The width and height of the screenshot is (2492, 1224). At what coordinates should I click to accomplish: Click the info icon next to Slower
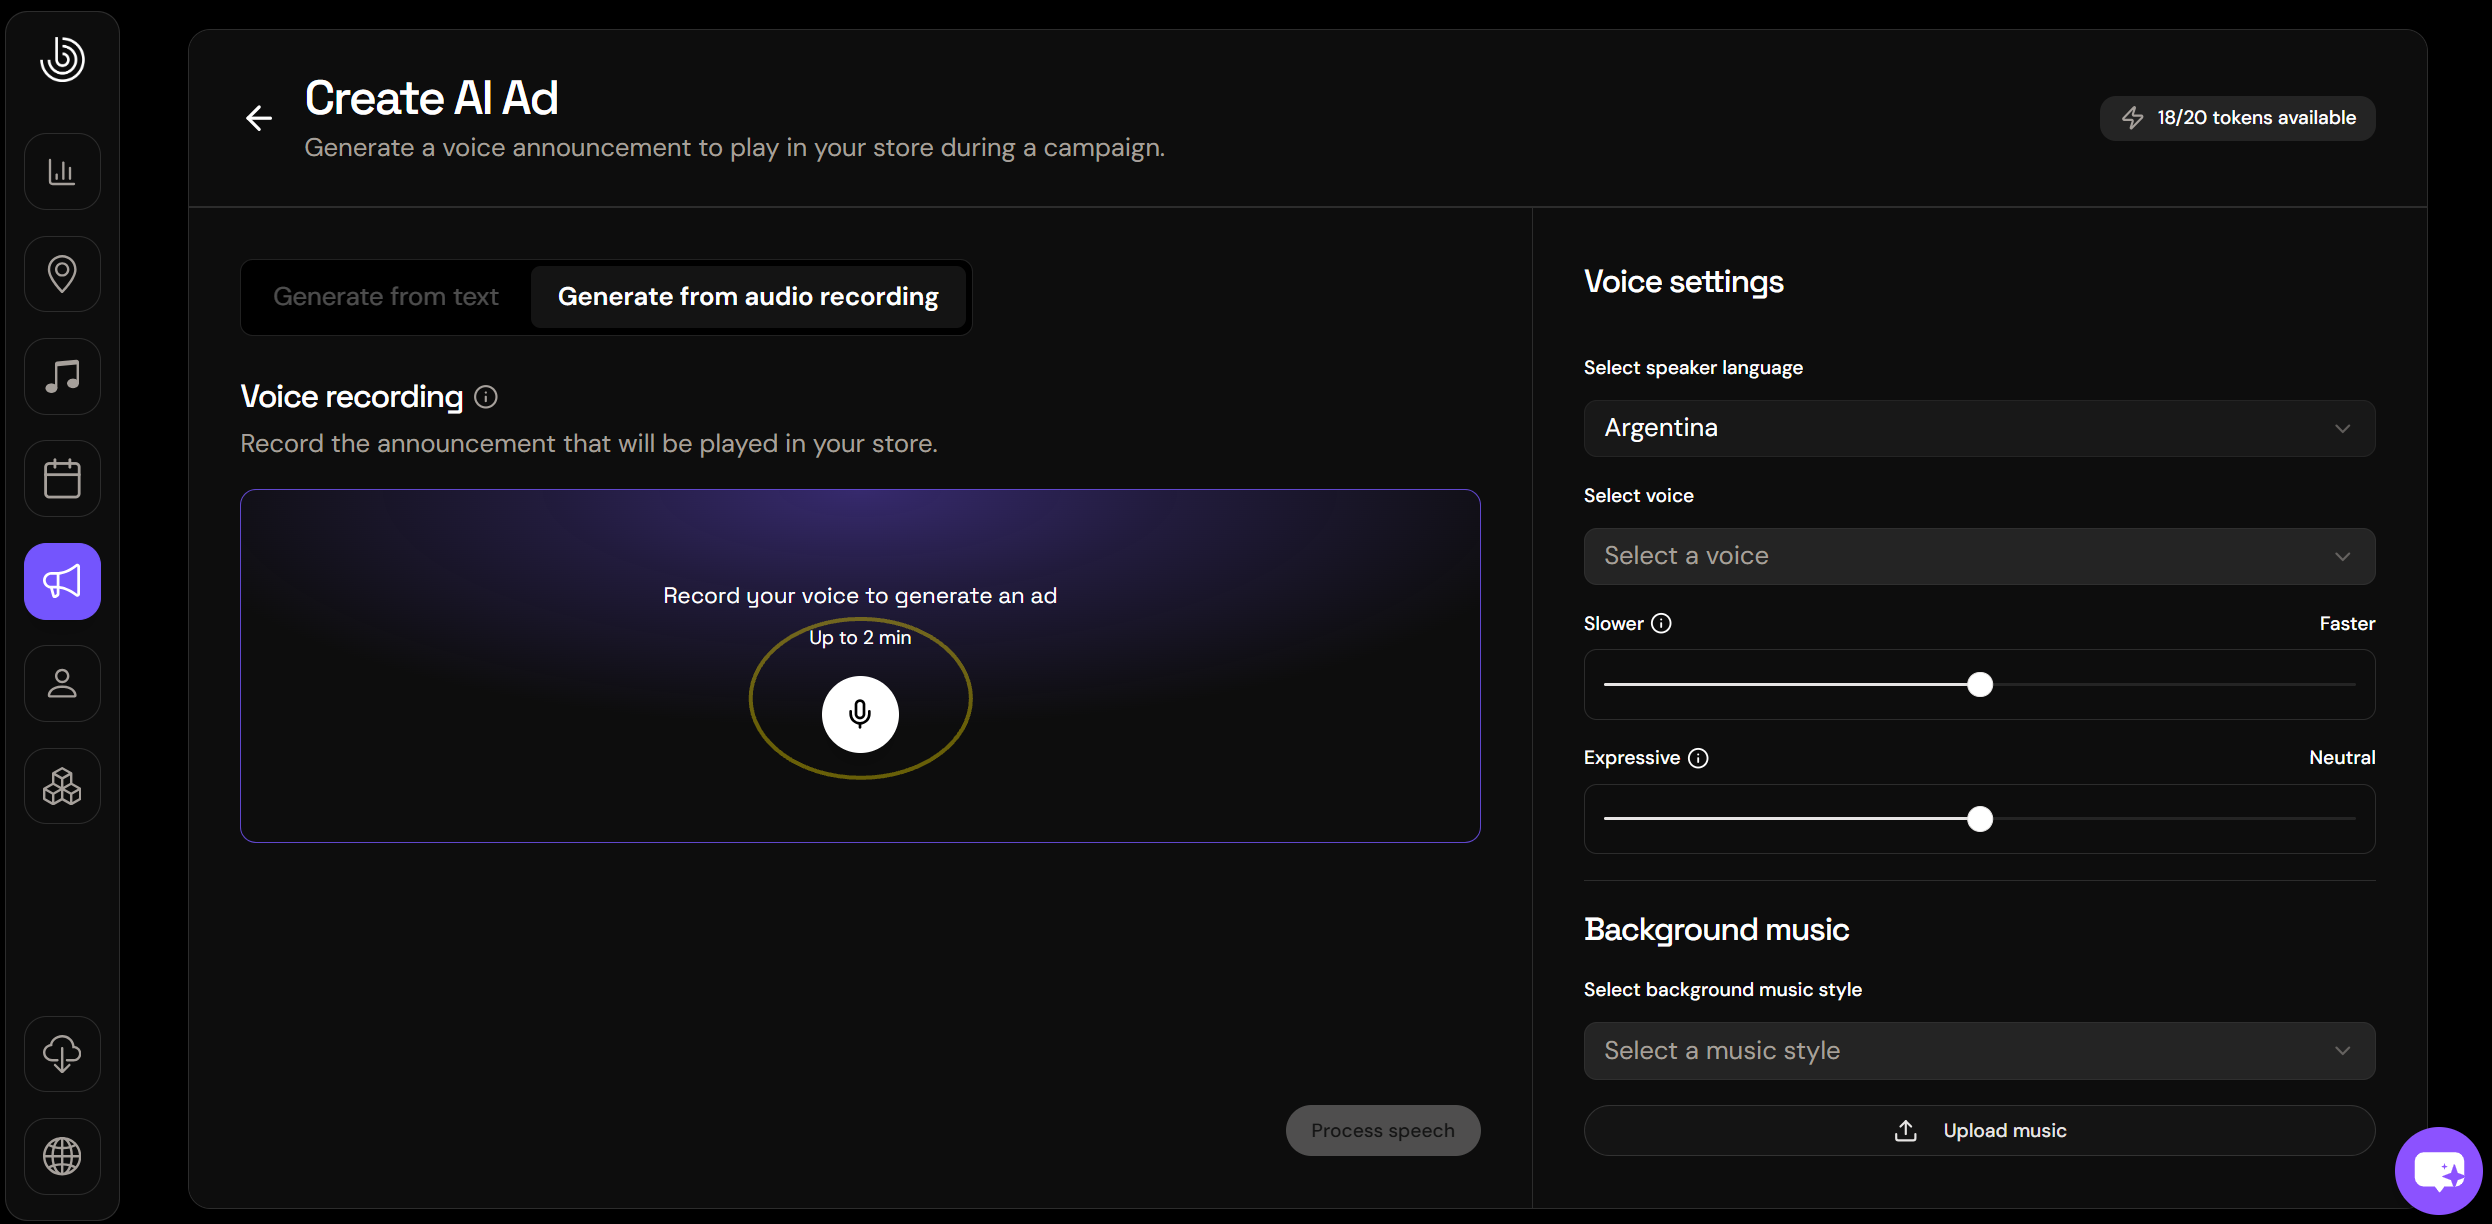click(1661, 624)
